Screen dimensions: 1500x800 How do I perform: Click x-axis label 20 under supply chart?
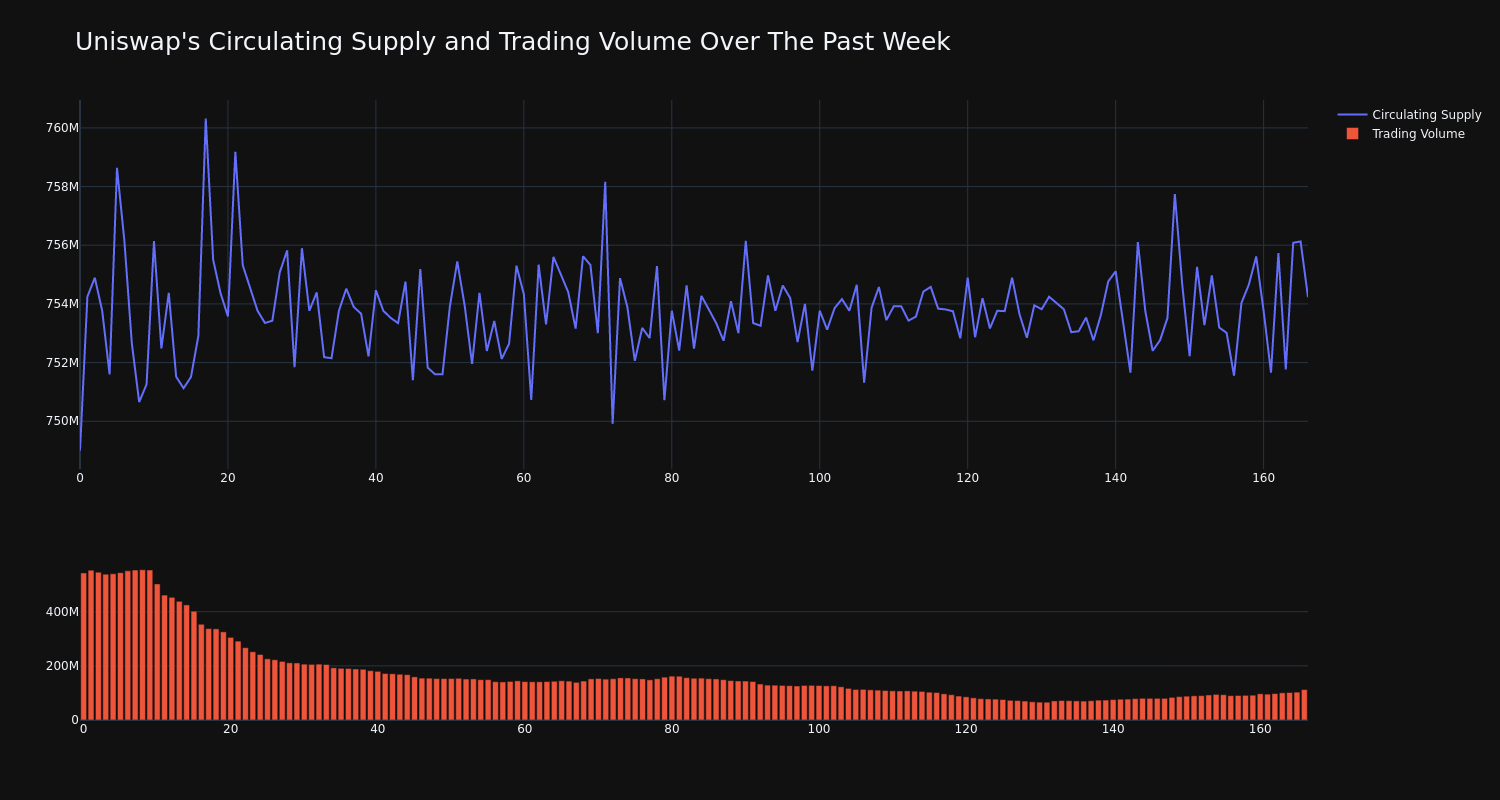click(228, 478)
